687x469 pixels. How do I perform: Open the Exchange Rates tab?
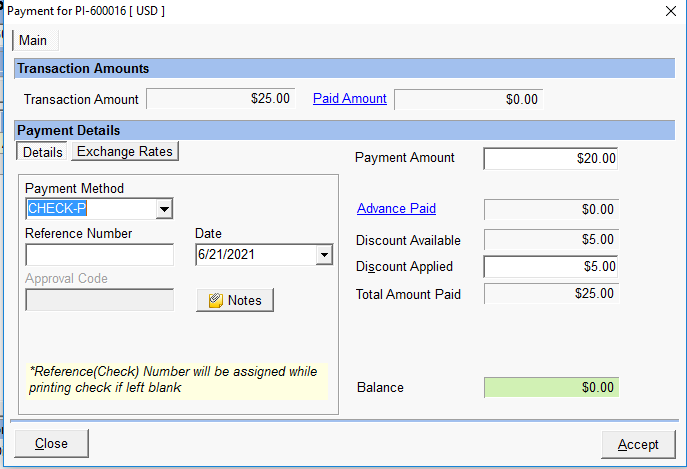tap(125, 152)
